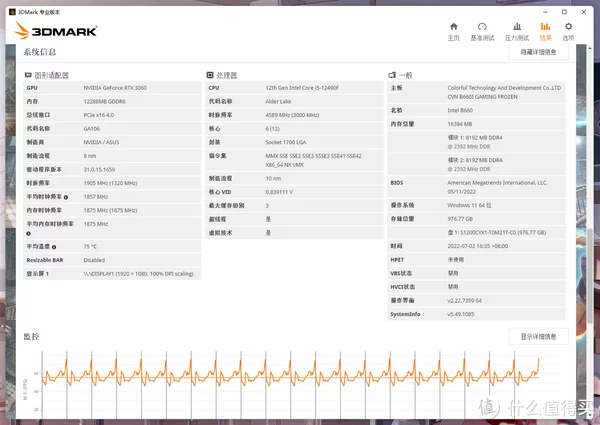The height and width of the screenshot is (425, 600).
Task: Select text Windows 11 64 位
Action: pyautogui.click(x=469, y=205)
